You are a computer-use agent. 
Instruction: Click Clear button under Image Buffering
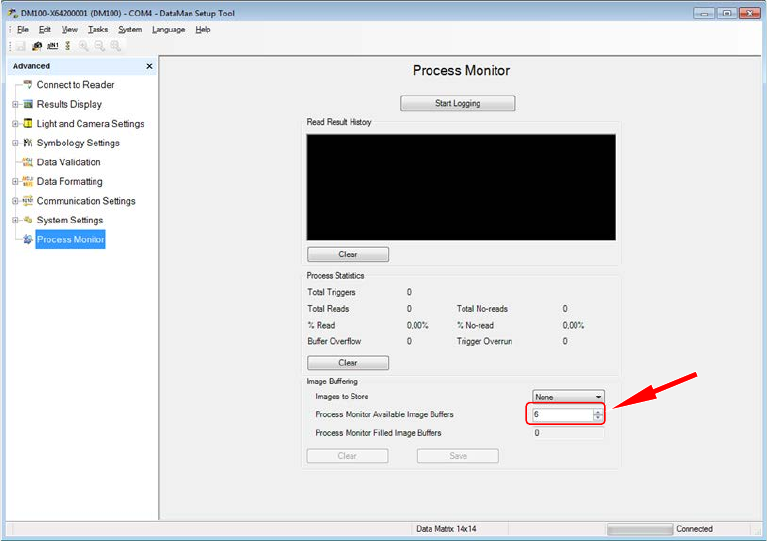[347, 456]
